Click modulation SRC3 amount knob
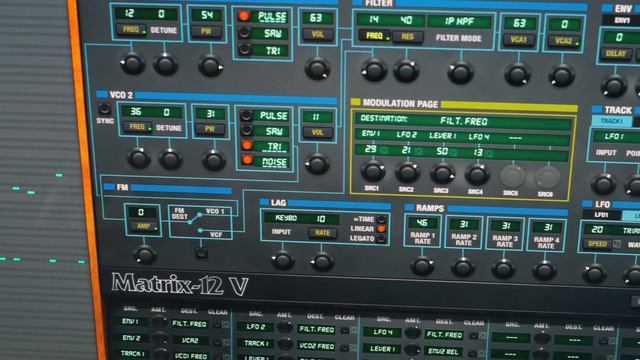 442,173
